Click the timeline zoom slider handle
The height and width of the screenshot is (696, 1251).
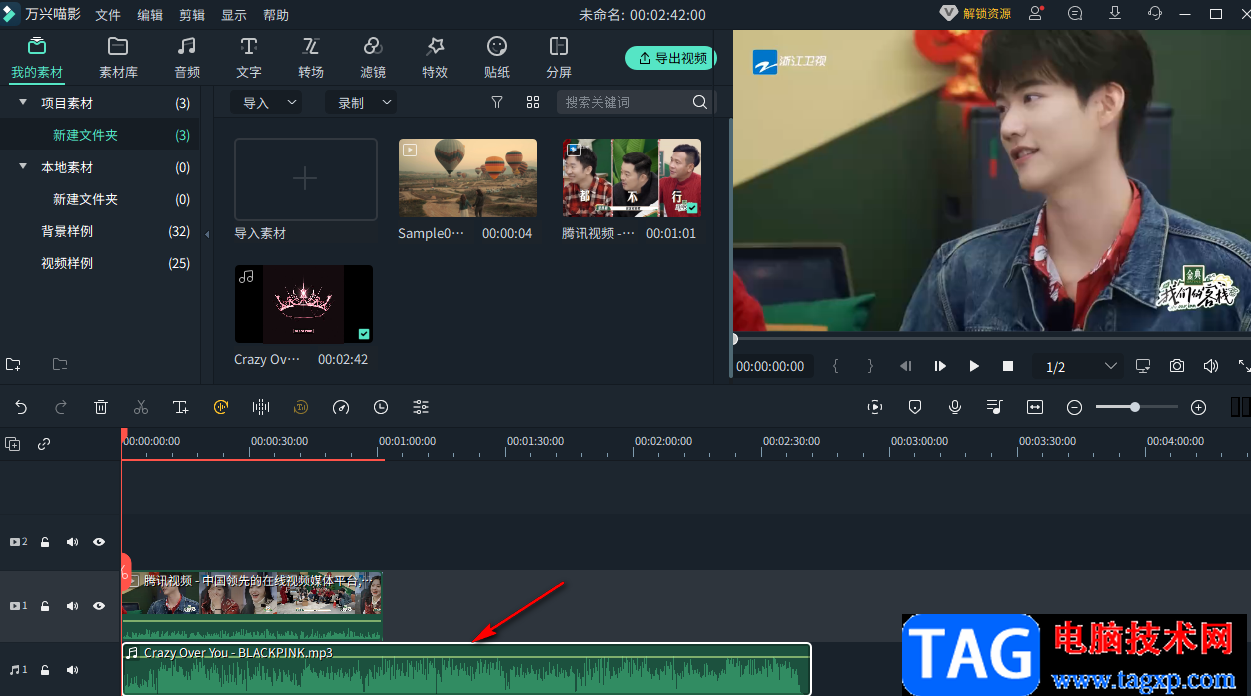tap(1135, 407)
